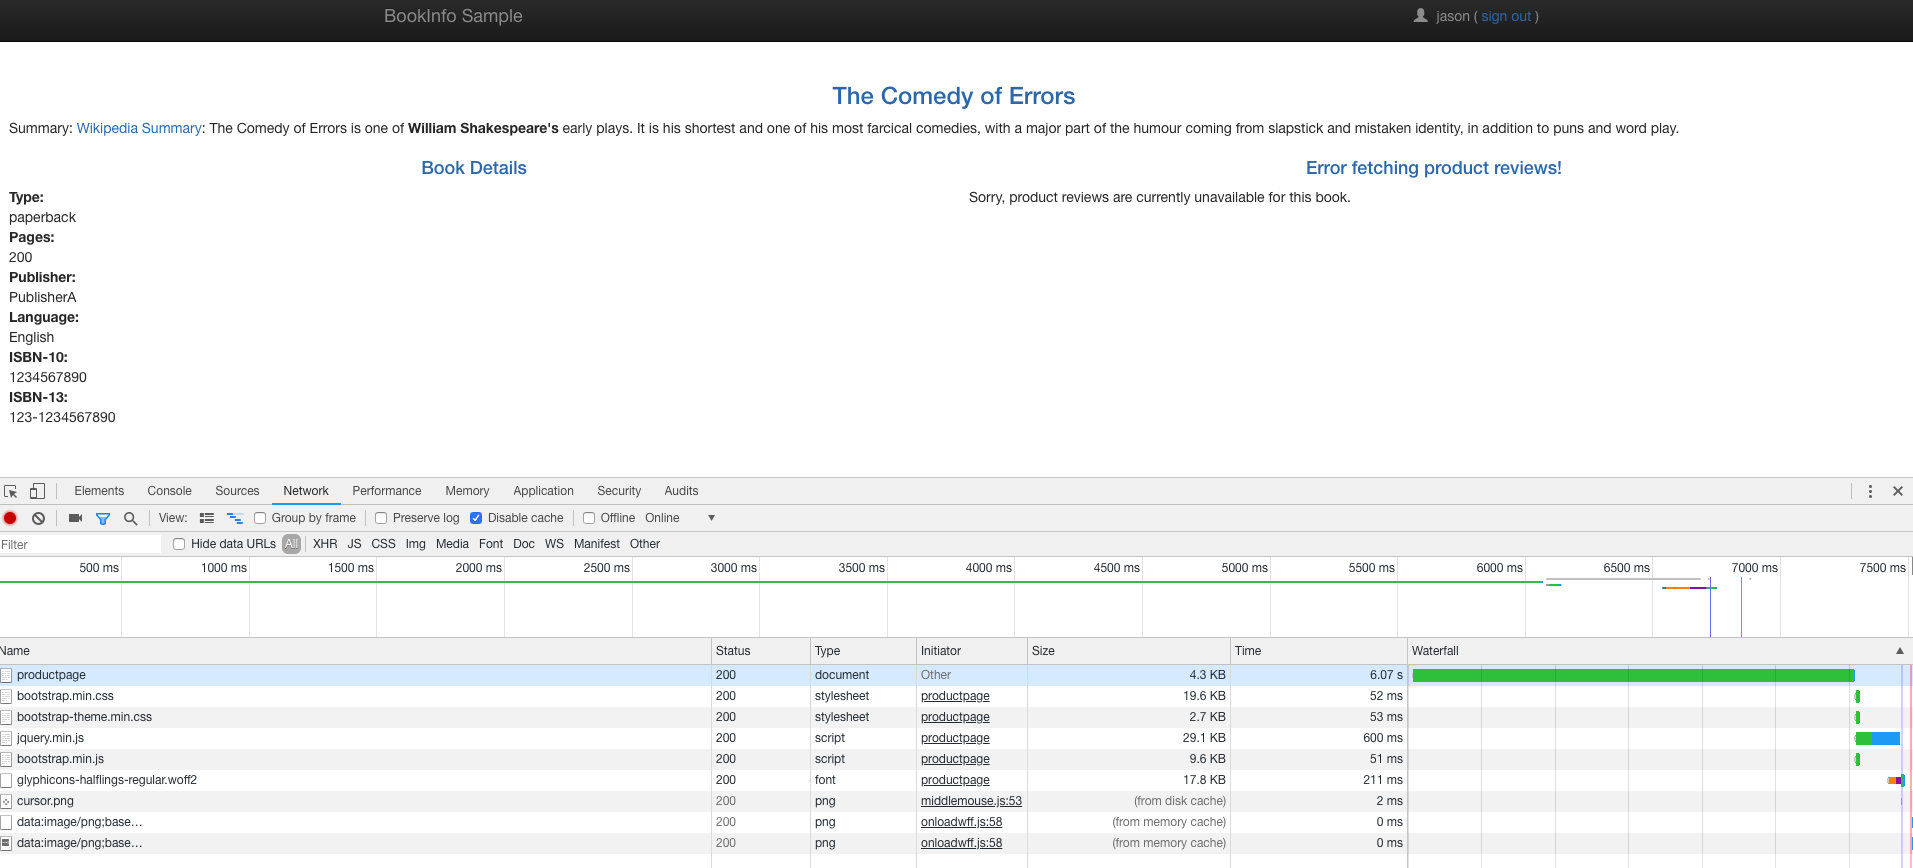Switch to the Console tab
Image resolution: width=1913 pixels, height=868 pixels.
169,491
